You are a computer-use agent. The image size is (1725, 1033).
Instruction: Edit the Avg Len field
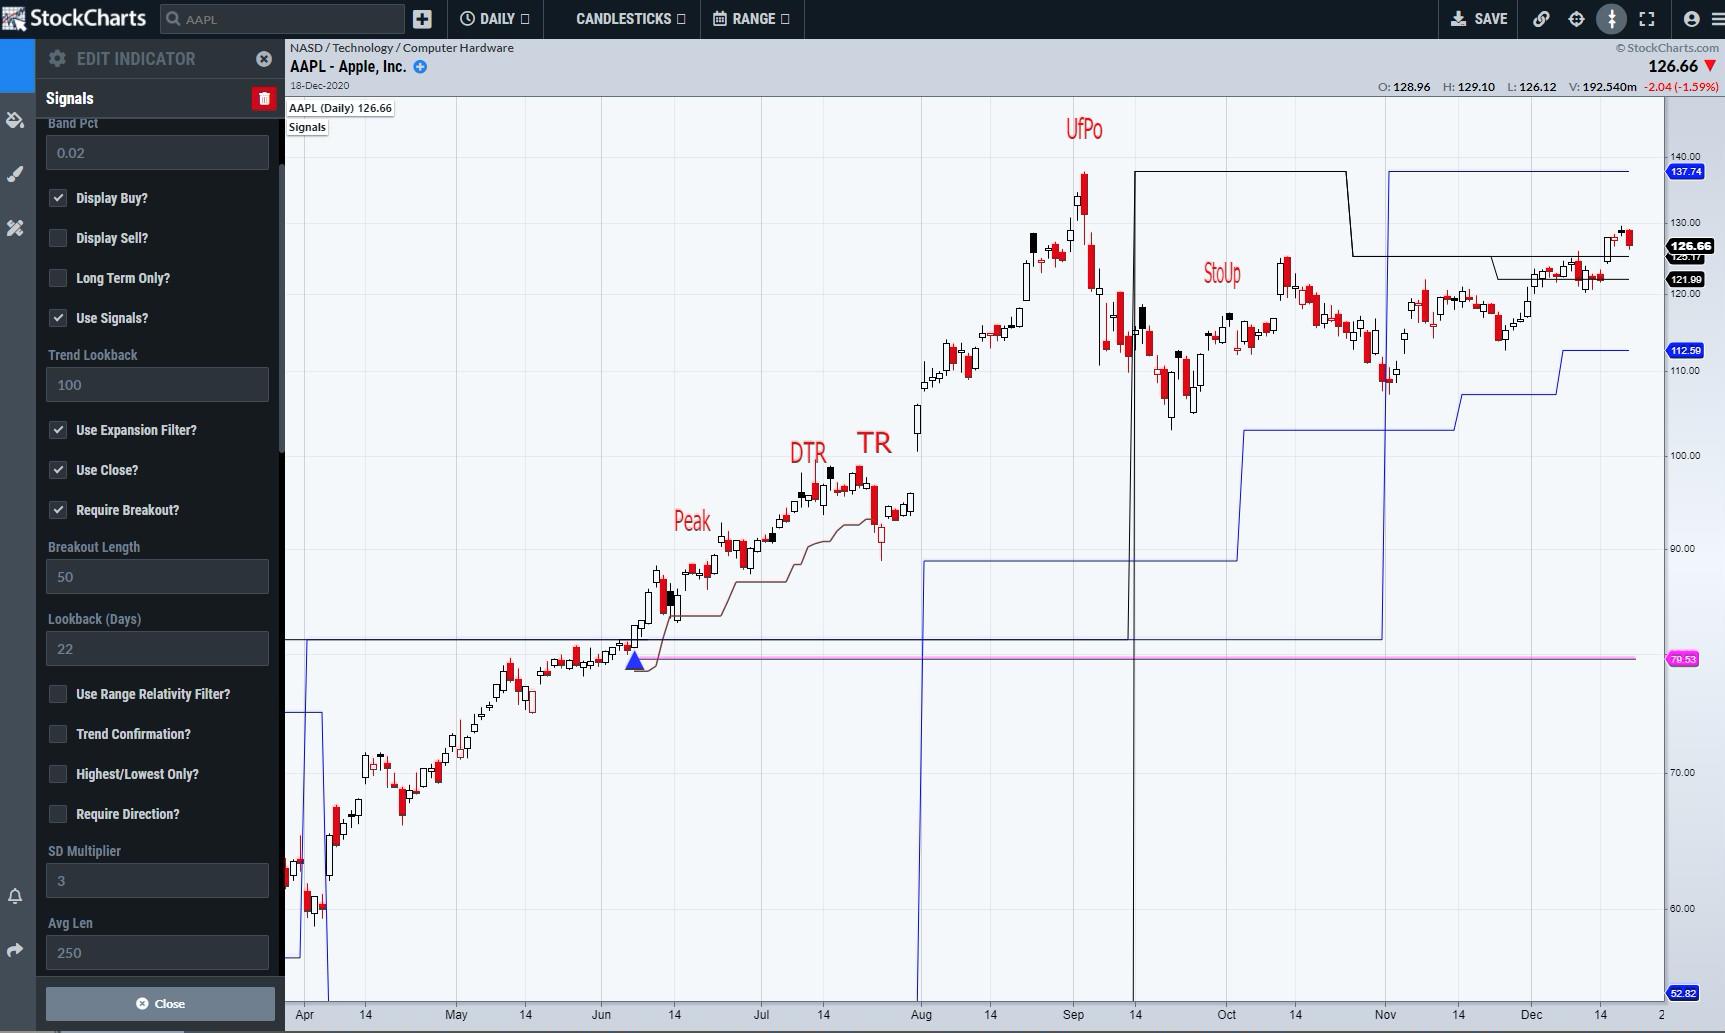[x=157, y=953]
